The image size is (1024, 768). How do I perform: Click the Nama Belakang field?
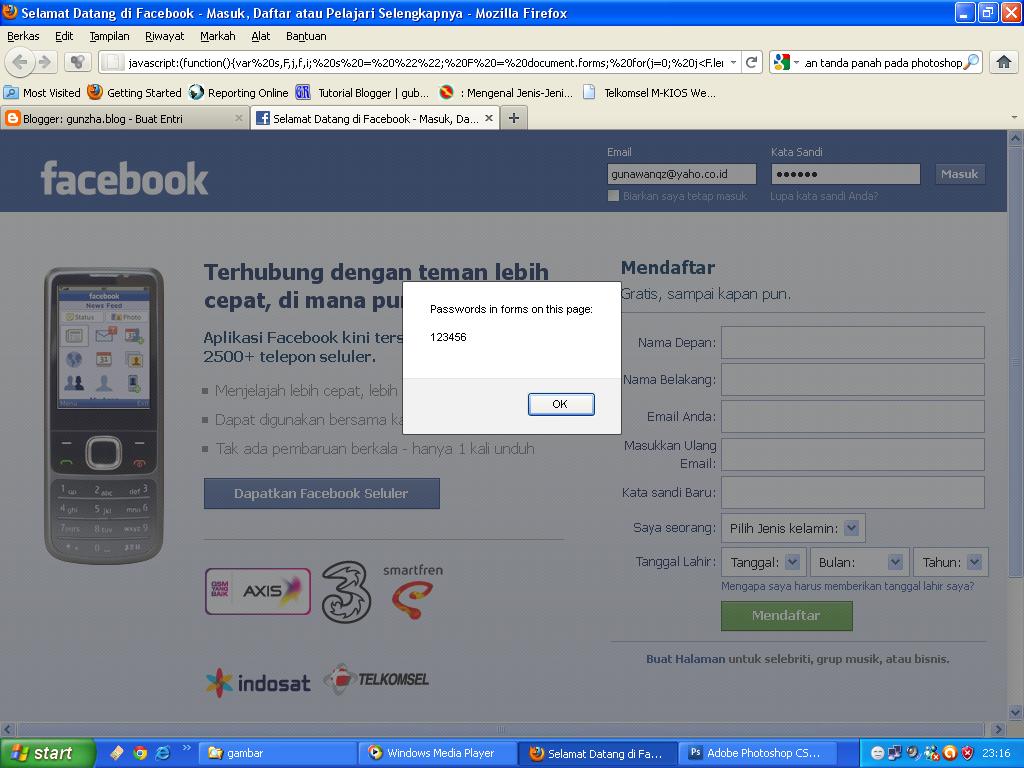[x=852, y=379]
